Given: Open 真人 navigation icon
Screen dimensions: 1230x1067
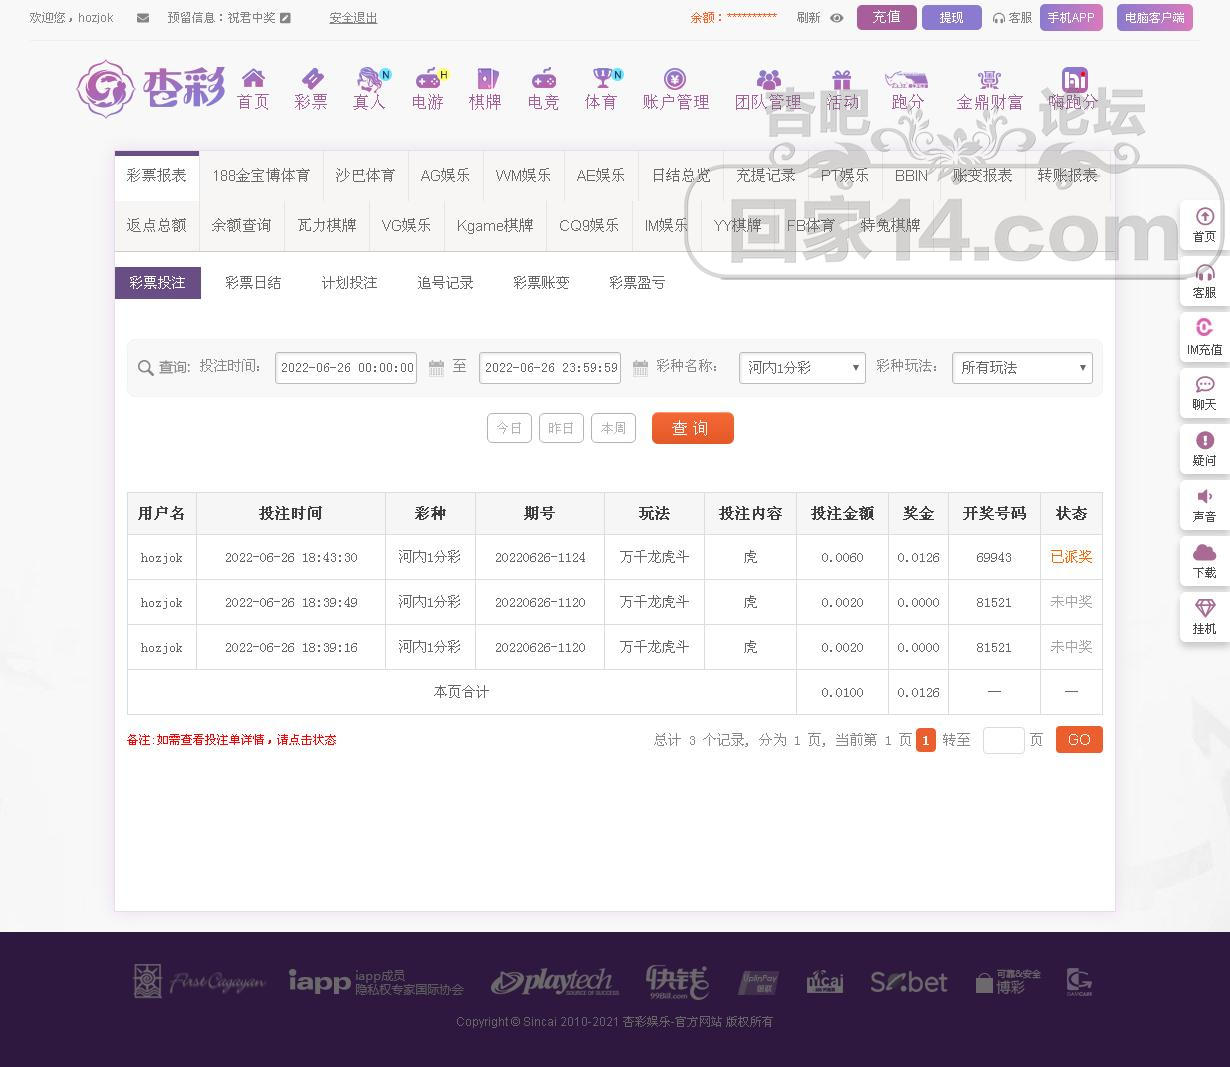Looking at the screenshot, I should 369,89.
